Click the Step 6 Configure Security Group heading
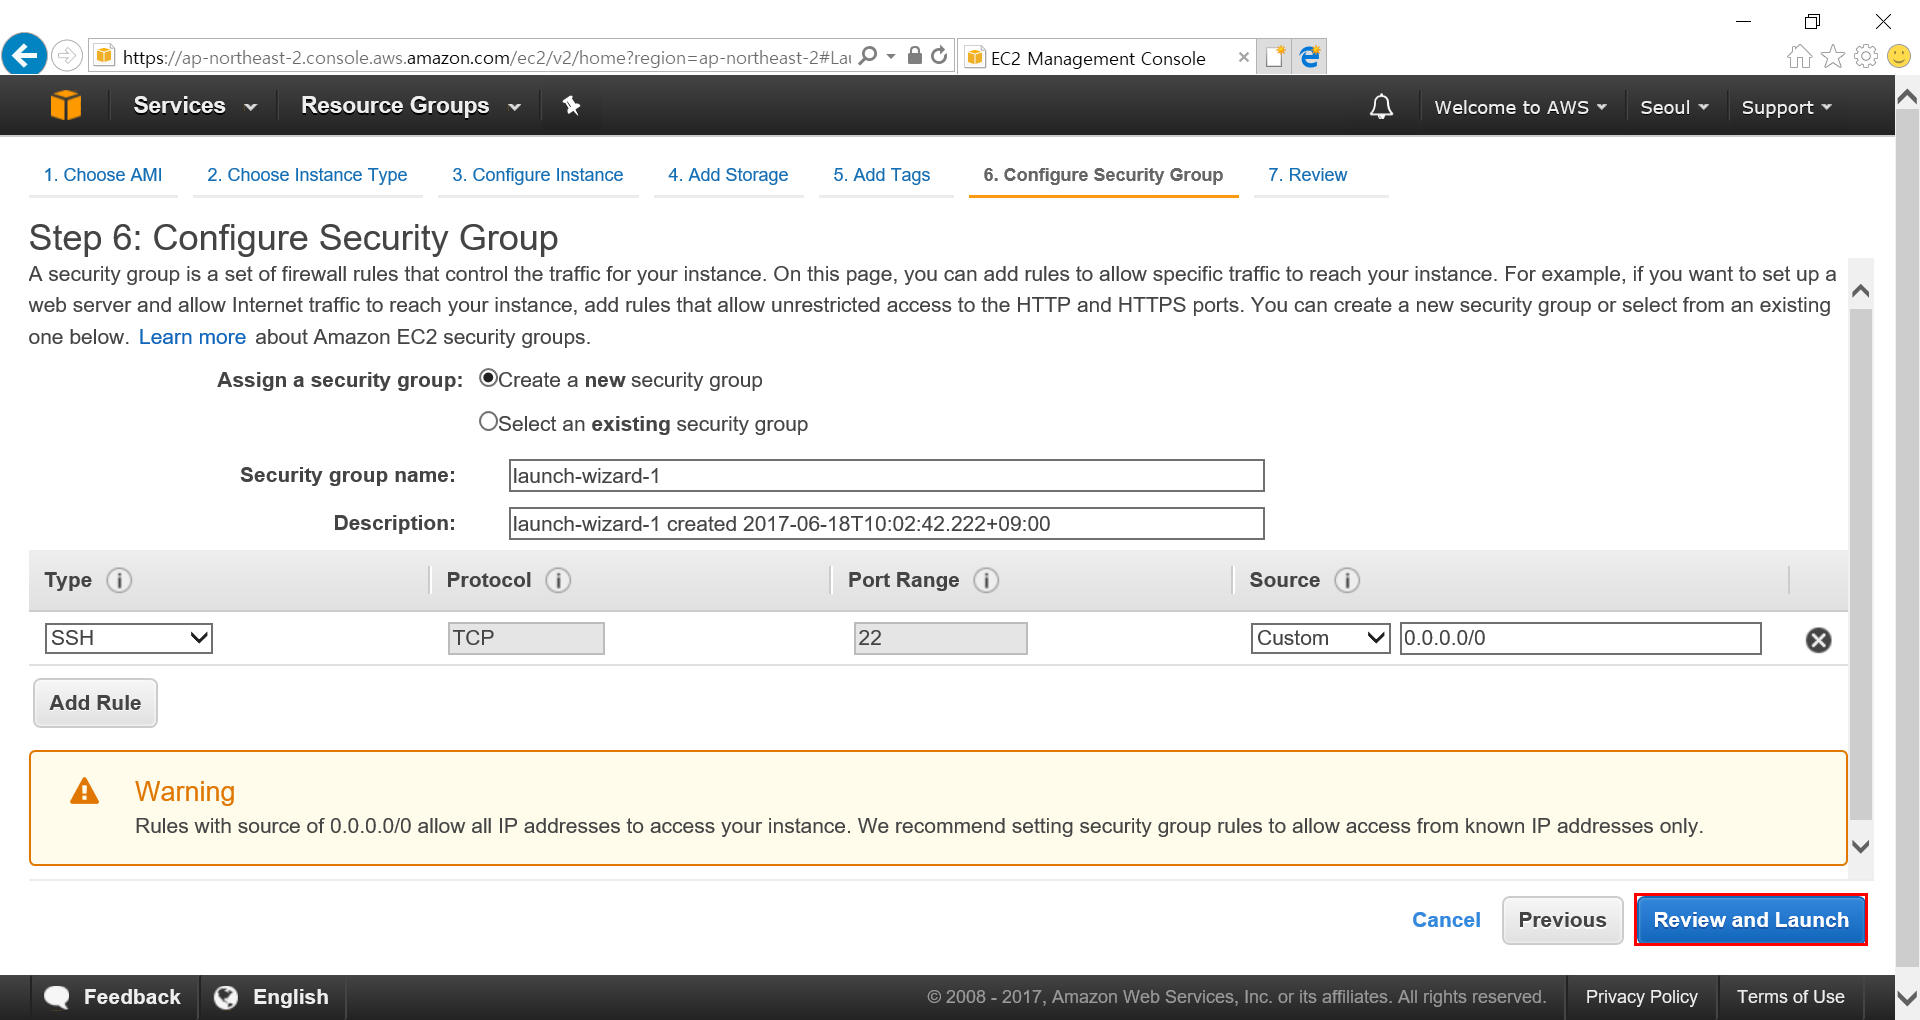The image size is (1920, 1020). click(293, 238)
